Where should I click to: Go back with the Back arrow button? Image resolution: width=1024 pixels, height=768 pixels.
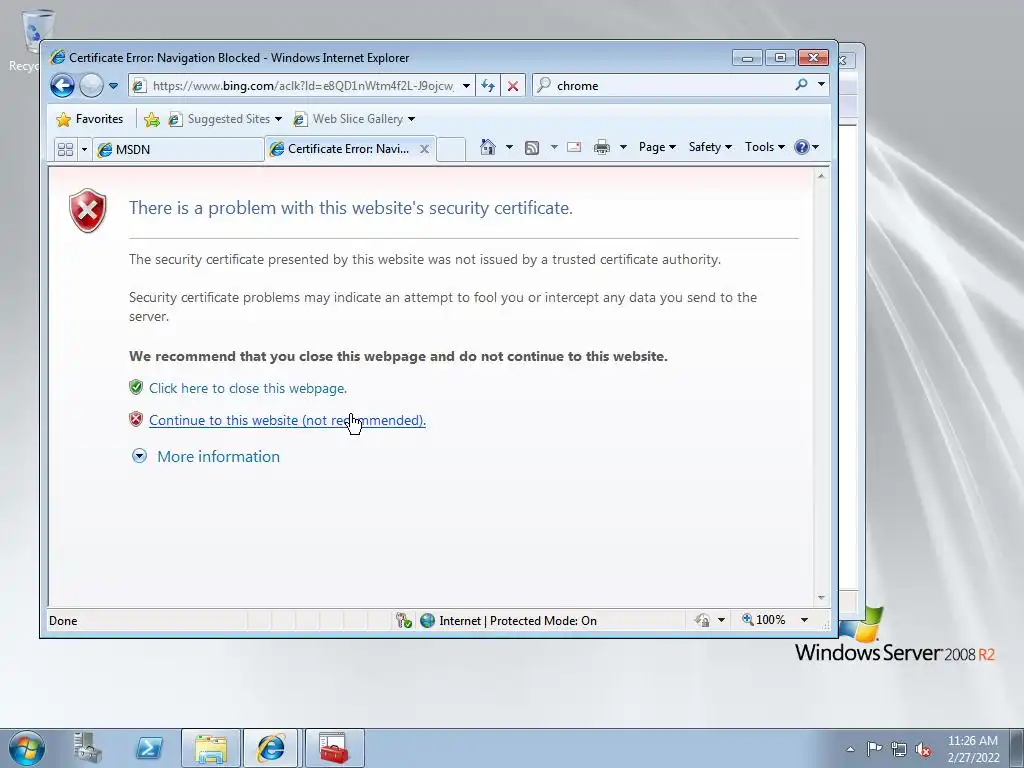pyautogui.click(x=62, y=86)
